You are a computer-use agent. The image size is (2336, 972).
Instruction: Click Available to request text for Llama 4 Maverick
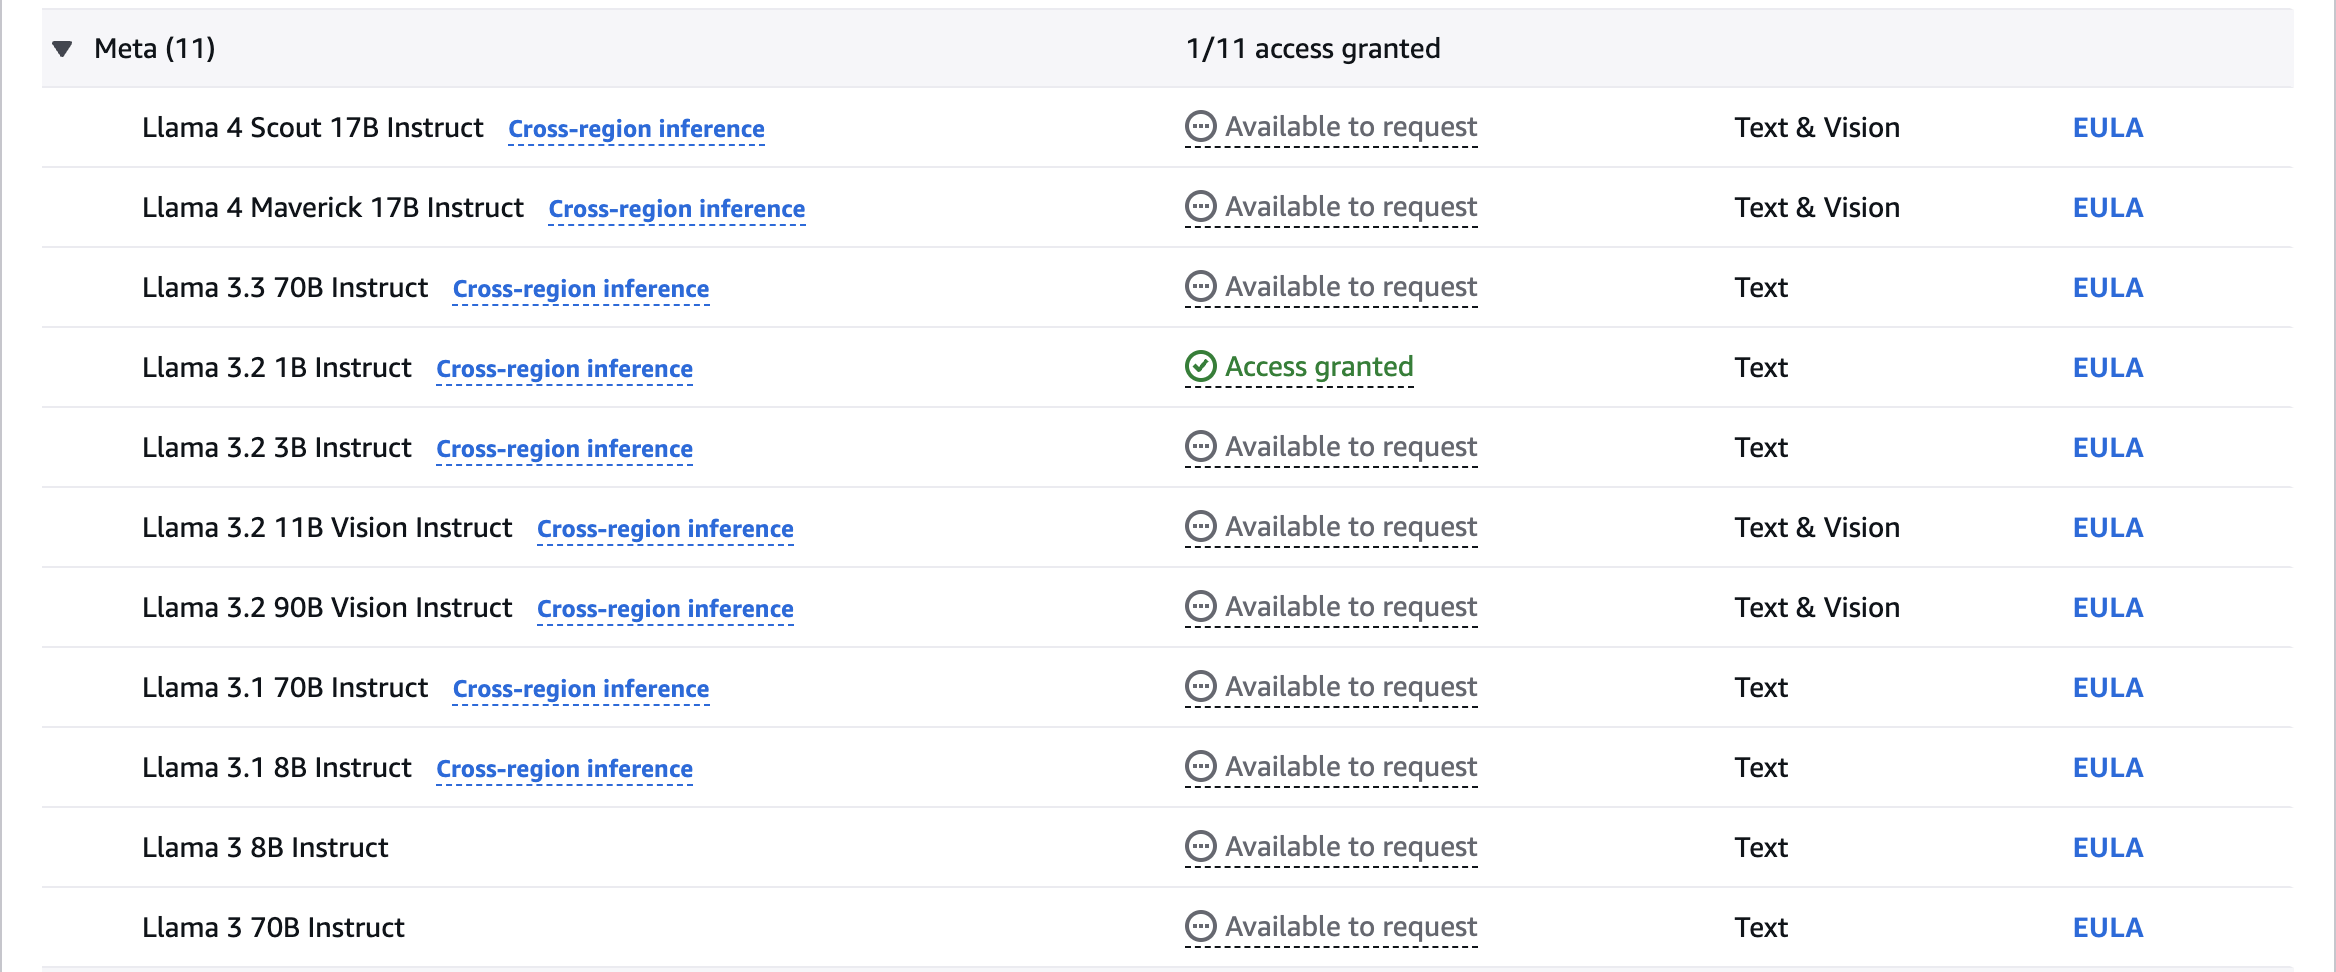coord(1351,207)
